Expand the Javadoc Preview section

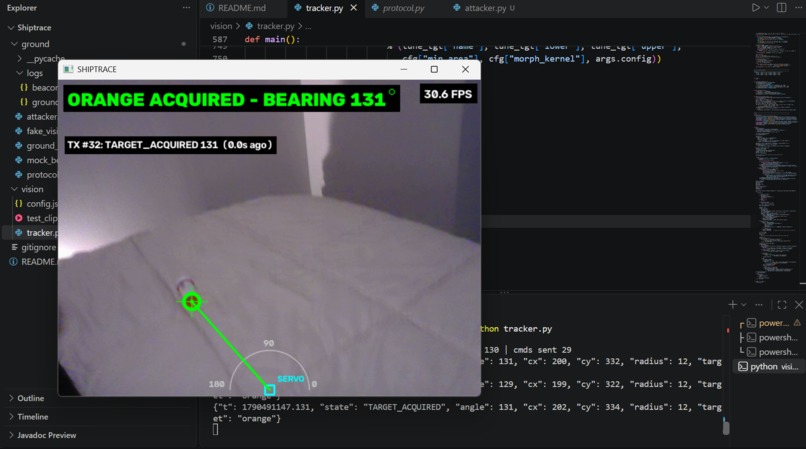click(x=46, y=435)
